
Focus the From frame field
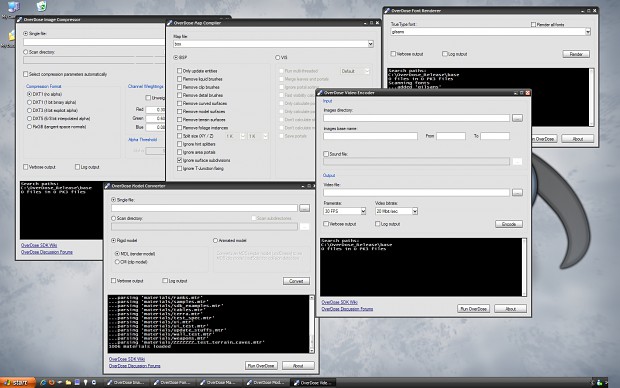pos(451,136)
